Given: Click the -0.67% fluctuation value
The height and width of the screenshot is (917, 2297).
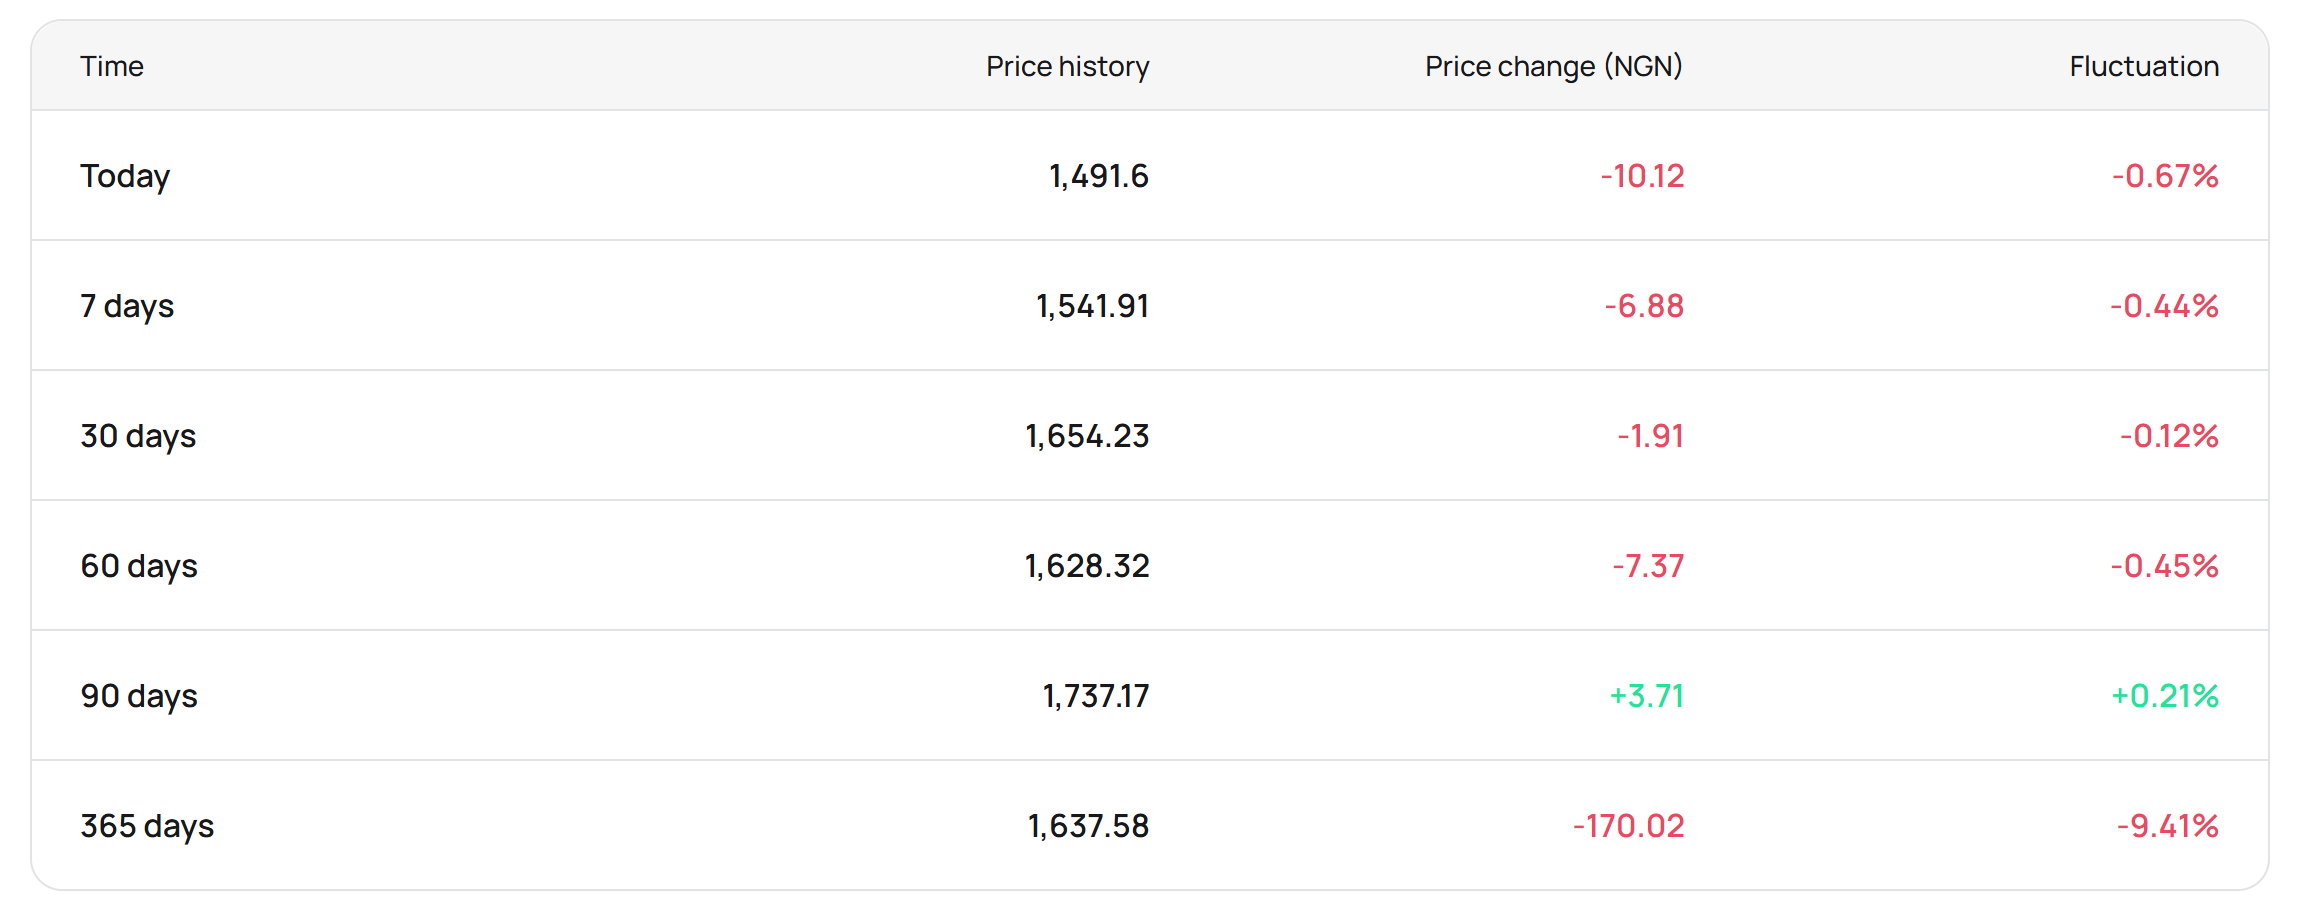Looking at the screenshot, I should [x=2165, y=176].
